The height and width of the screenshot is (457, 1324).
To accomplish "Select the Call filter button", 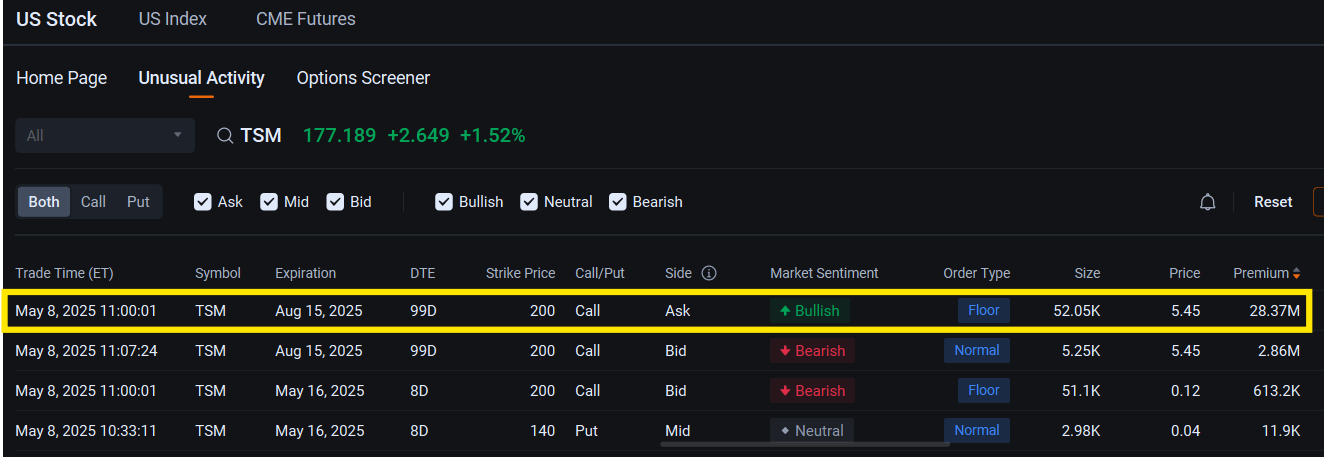I will pos(93,202).
